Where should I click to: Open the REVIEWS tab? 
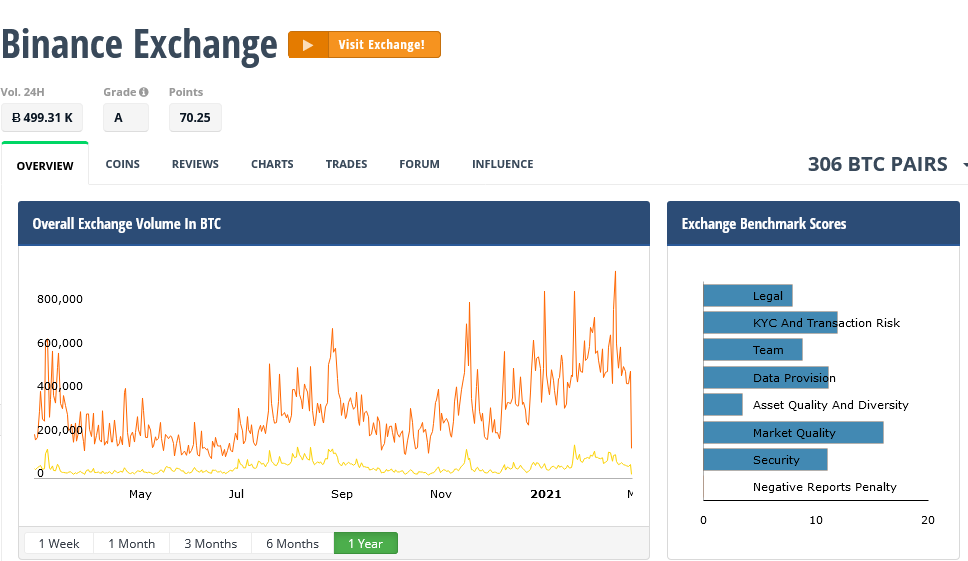pos(195,164)
